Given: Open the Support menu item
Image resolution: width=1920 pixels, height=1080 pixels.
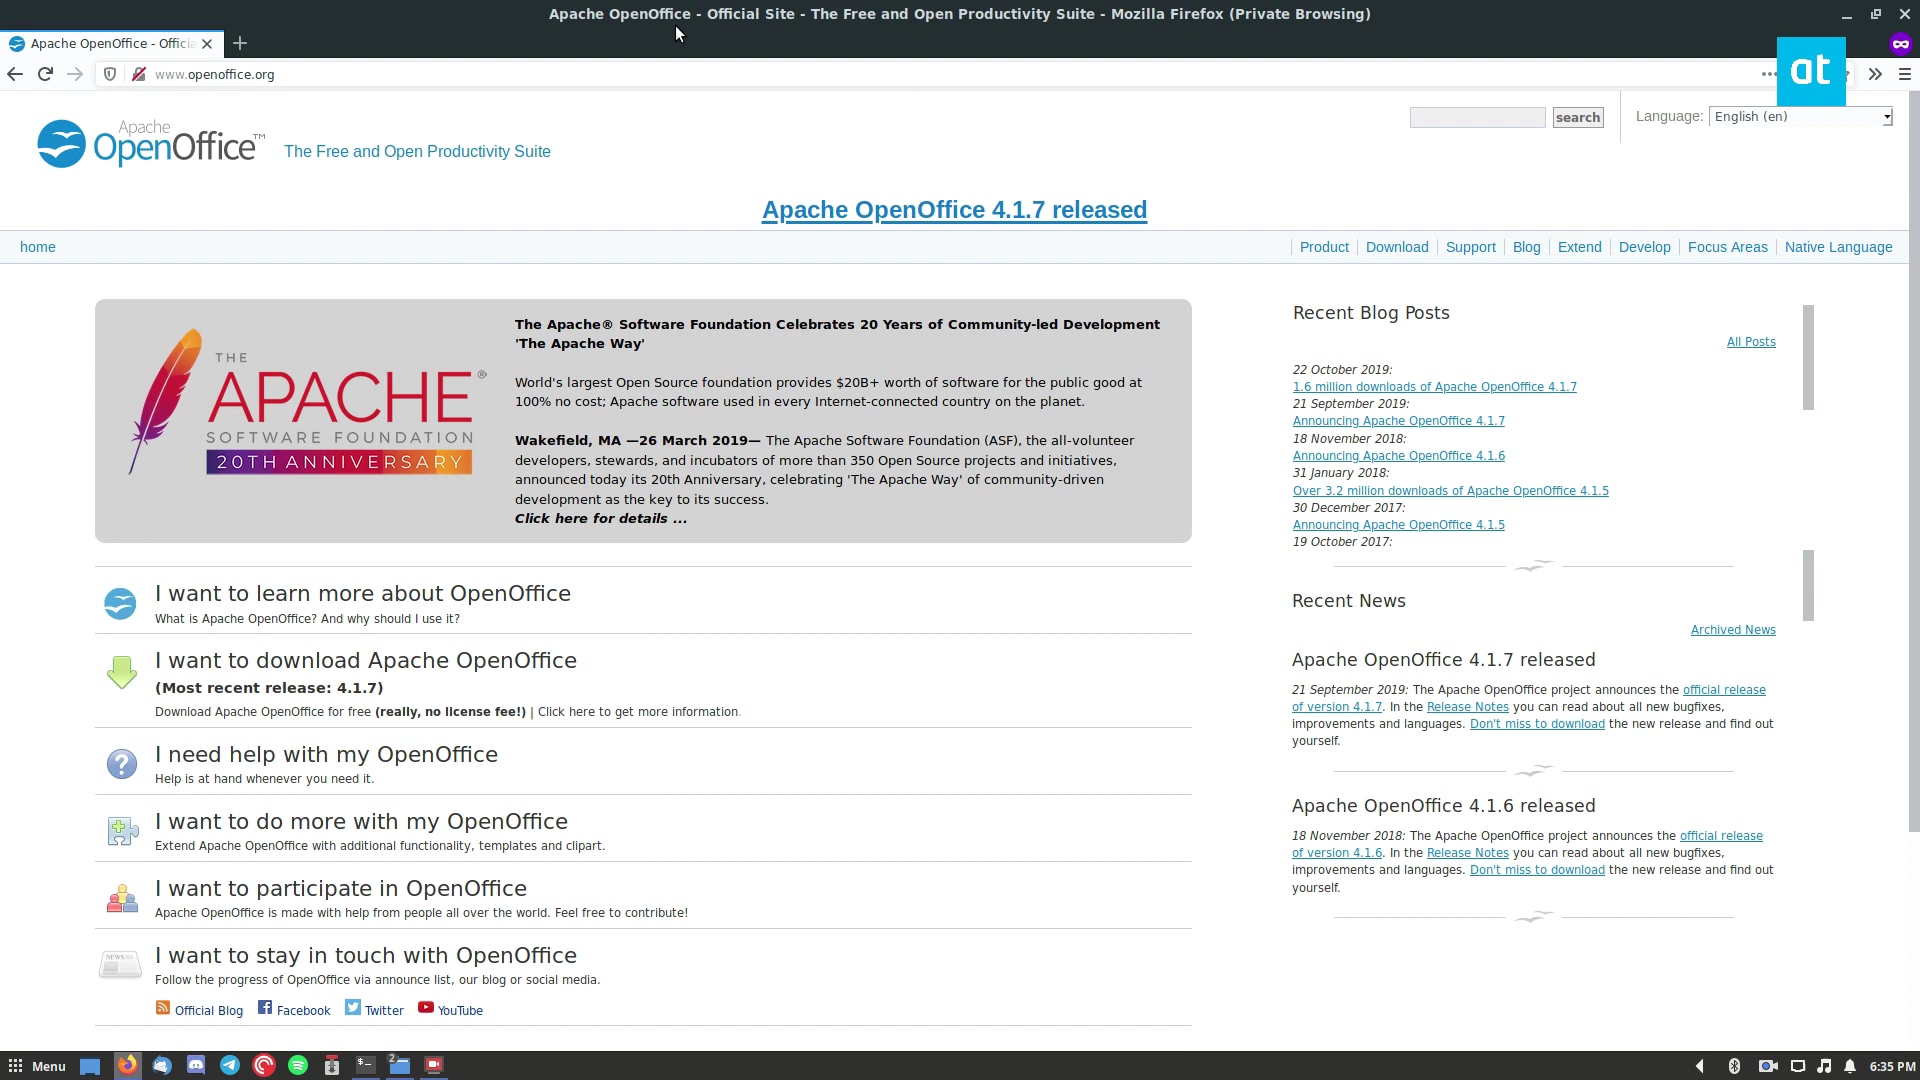Looking at the screenshot, I should (x=1469, y=247).
